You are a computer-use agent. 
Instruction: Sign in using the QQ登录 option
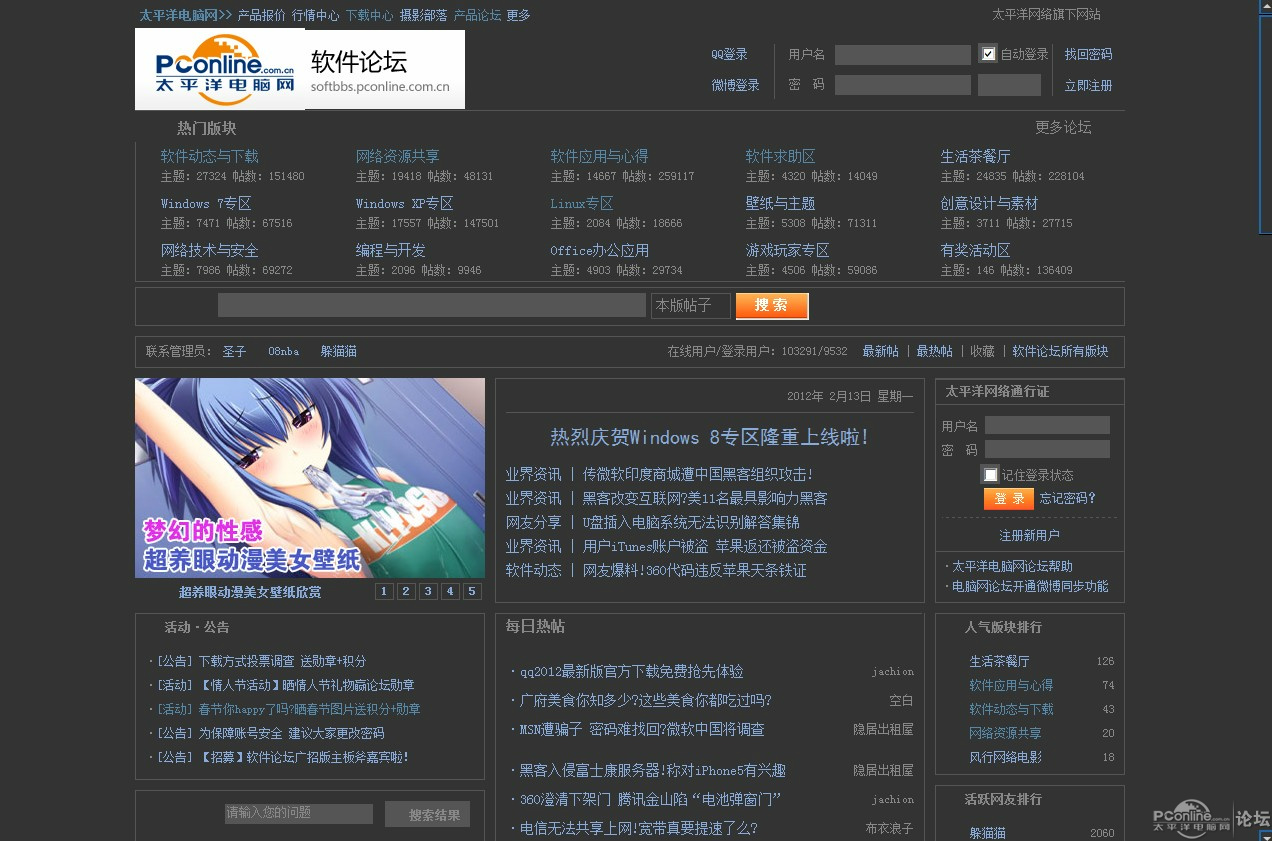point(729,54)
